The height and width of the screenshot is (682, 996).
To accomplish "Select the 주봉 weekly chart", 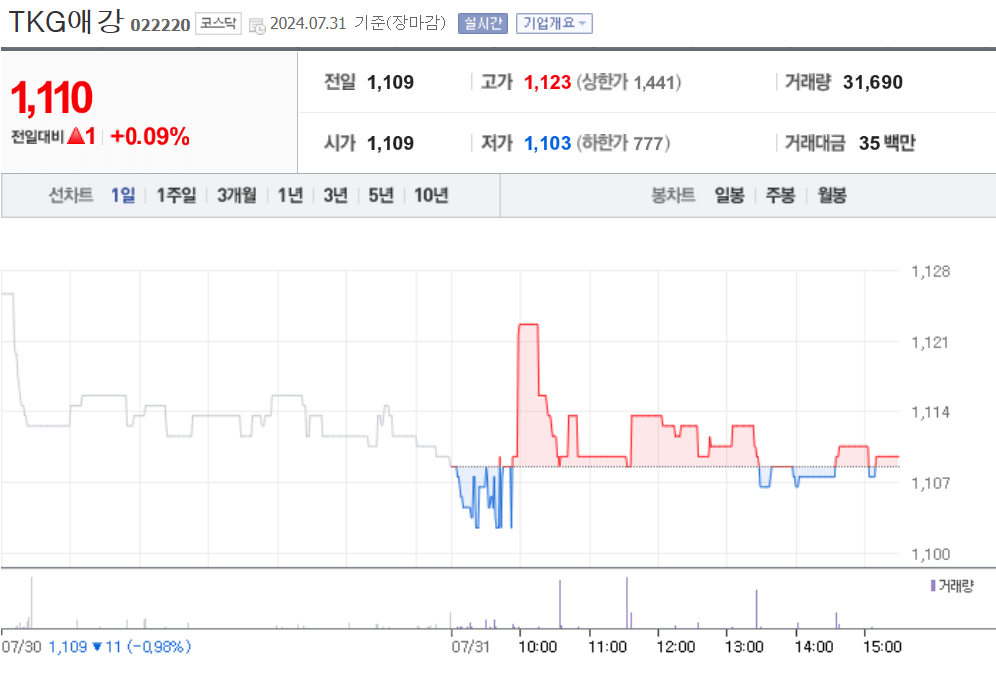I will (781, 196).
